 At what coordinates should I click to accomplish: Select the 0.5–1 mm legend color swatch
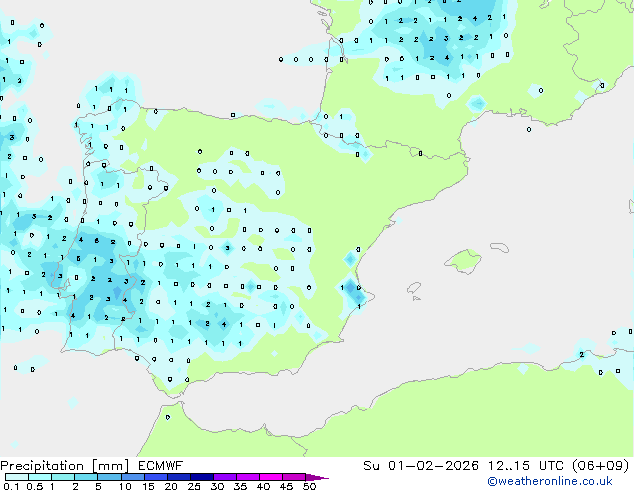[40, 477]
